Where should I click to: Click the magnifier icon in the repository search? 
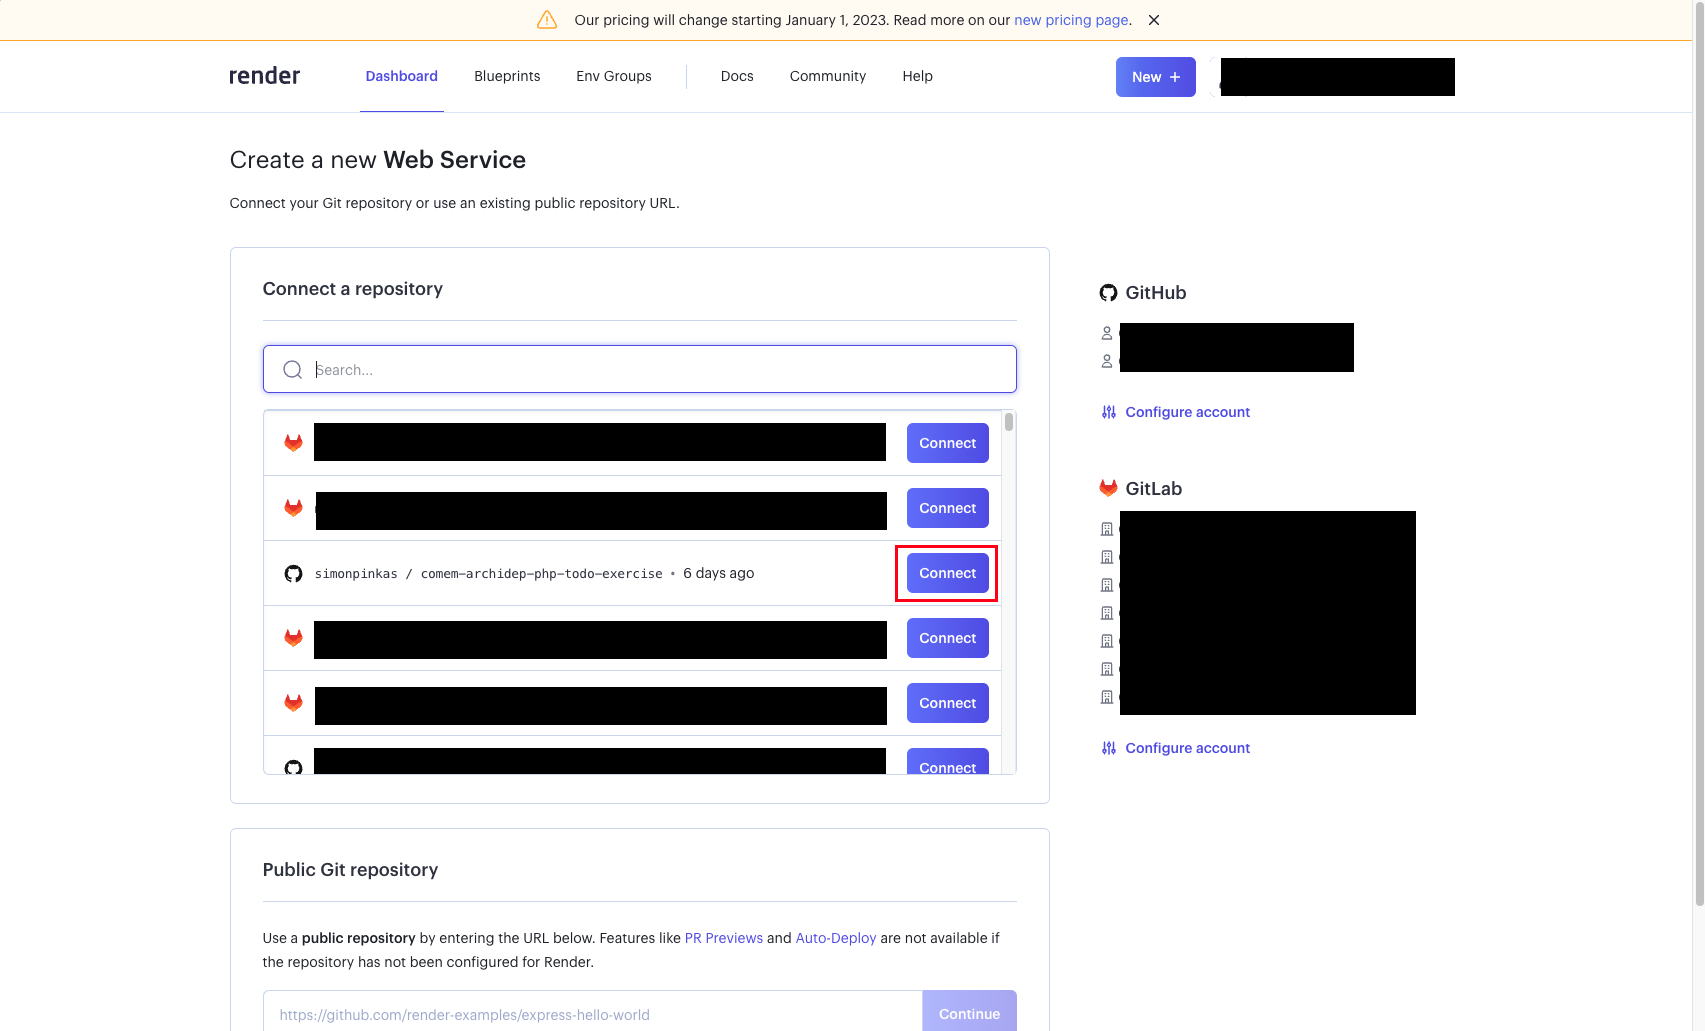pyautogui.click(x=292, y=369)
